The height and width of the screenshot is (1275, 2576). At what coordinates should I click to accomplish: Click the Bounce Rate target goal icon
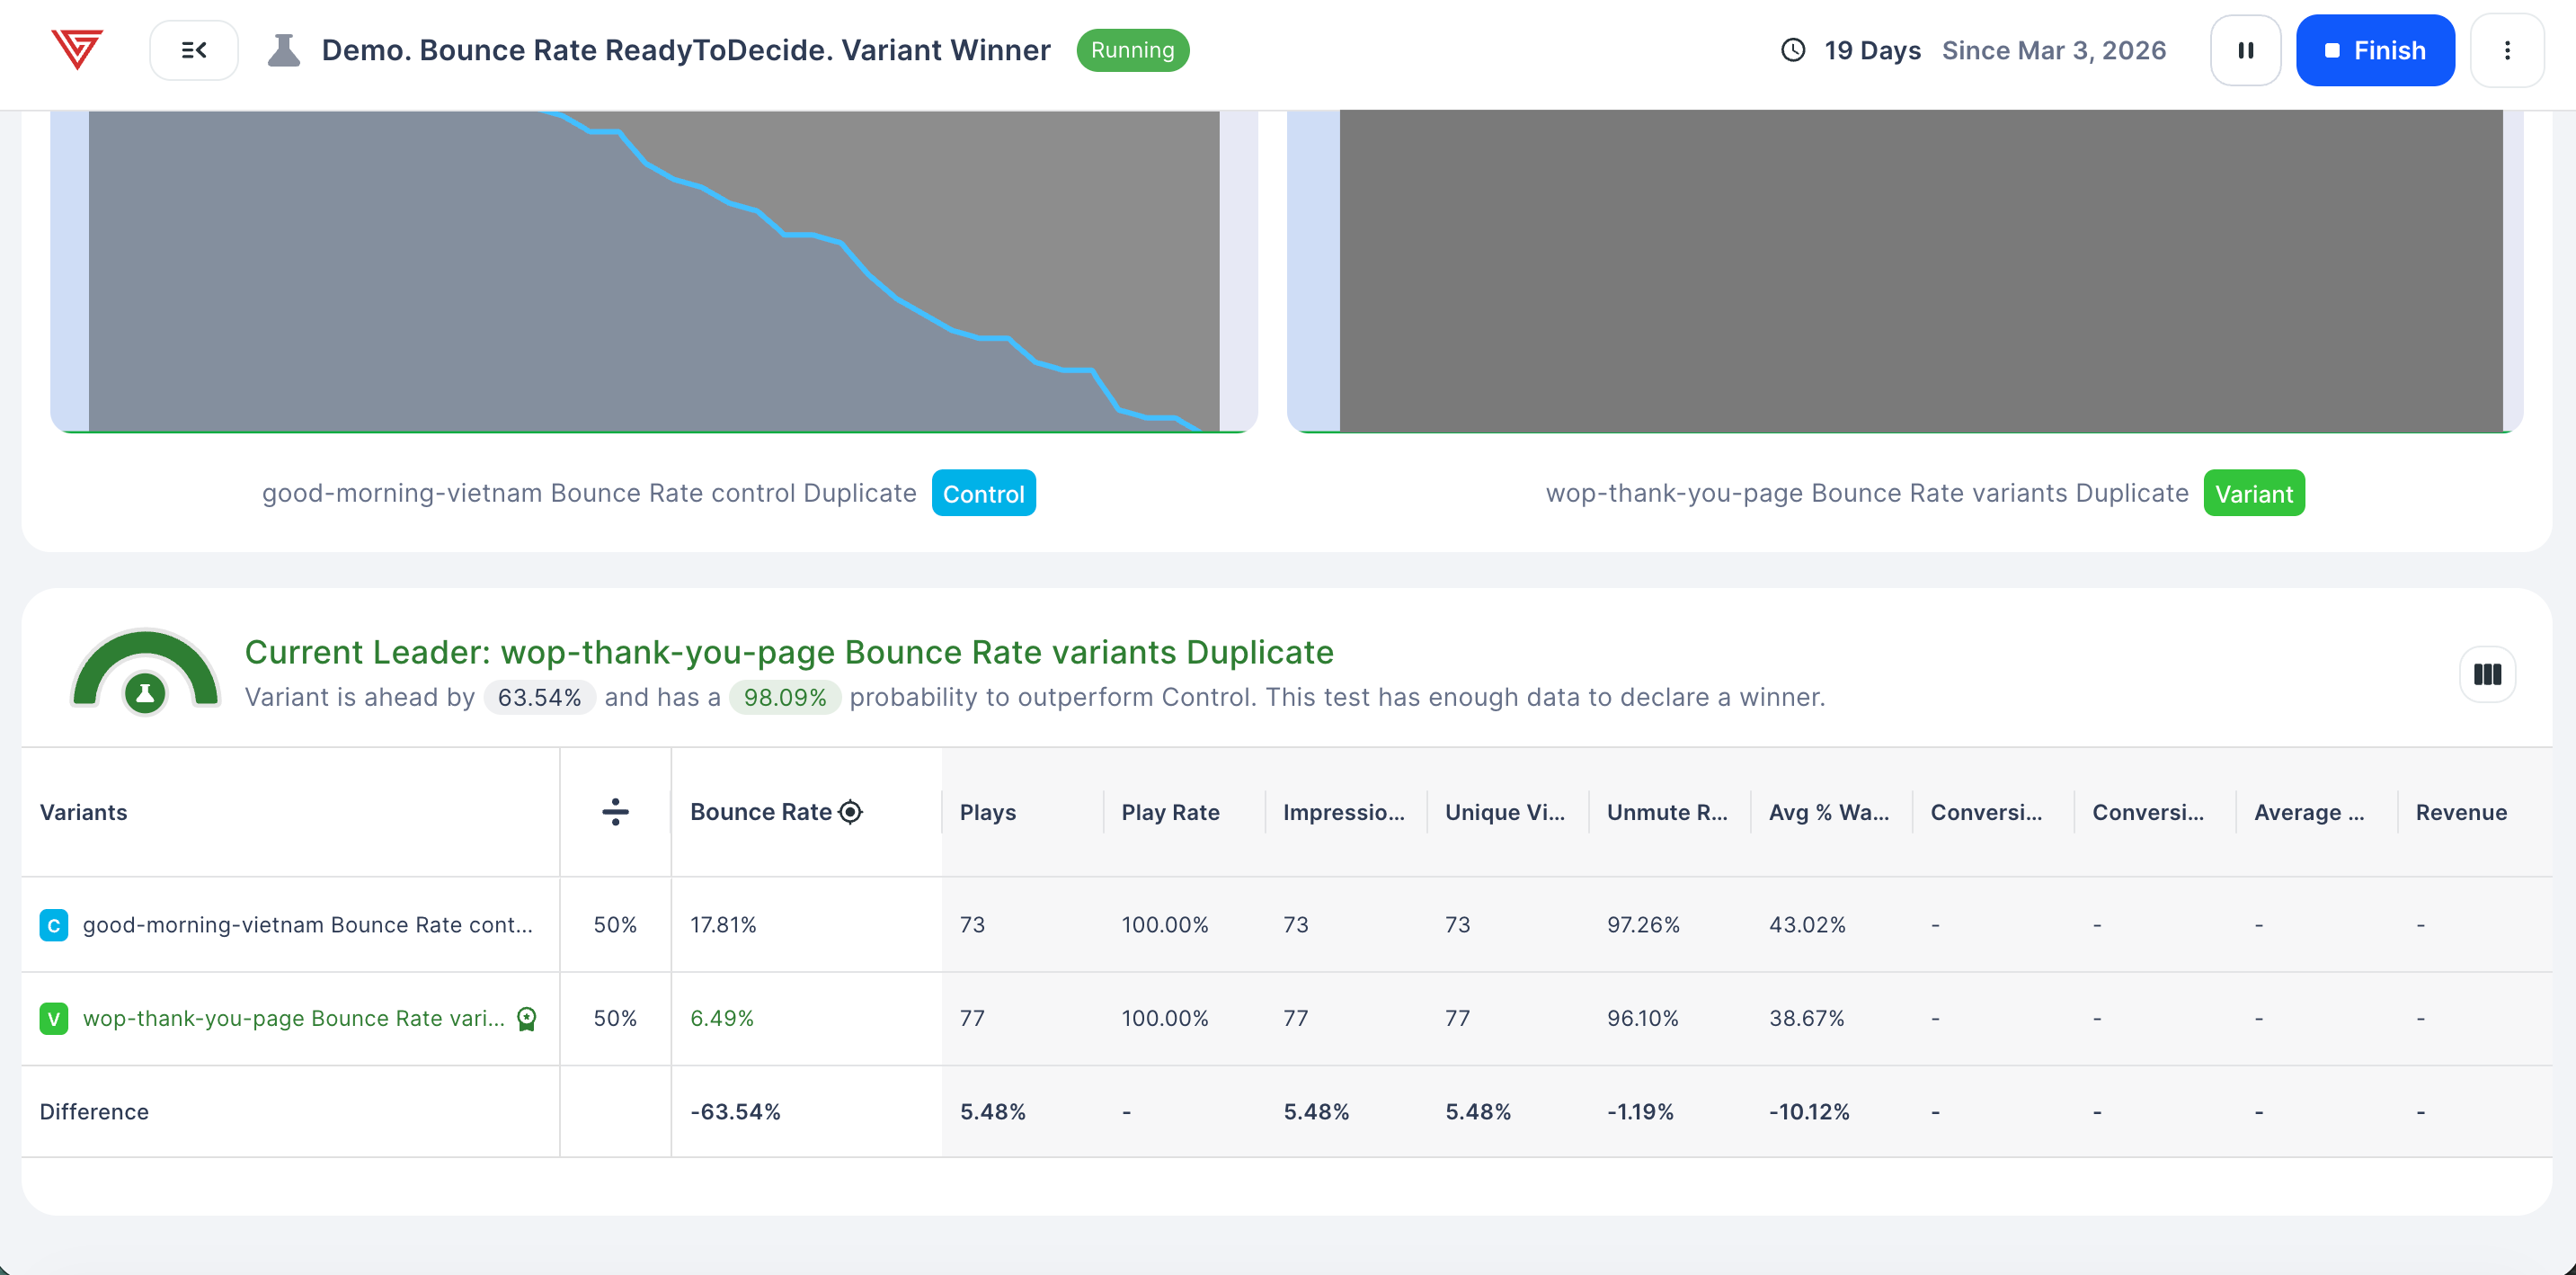click(850, 811)
